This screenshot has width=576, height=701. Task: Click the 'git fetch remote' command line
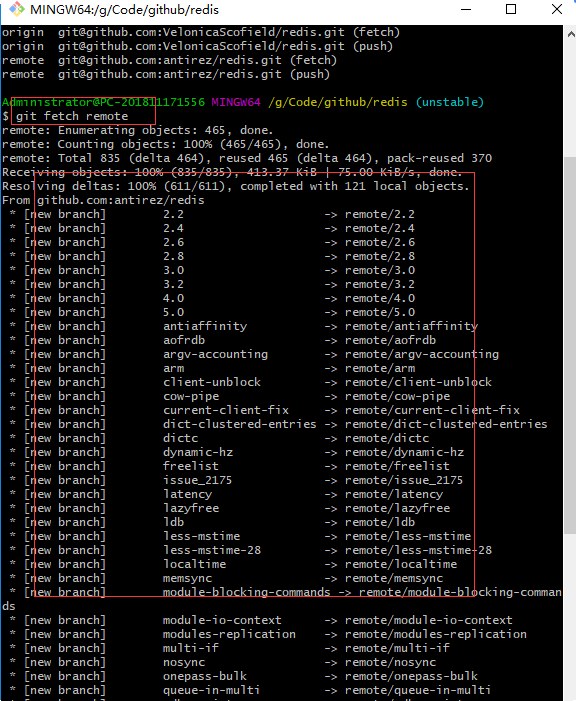[72, 116]
